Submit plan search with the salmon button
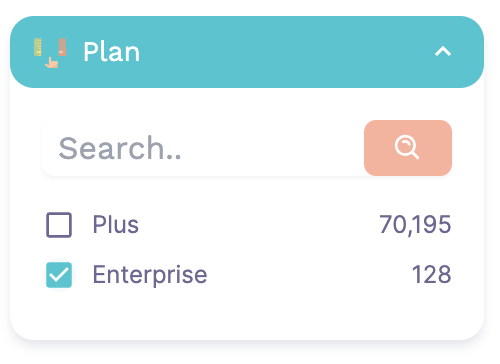500x364 pixels. coord(408,148)
